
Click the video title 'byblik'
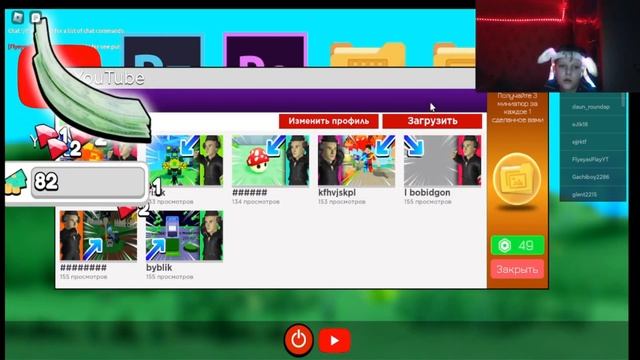(159, 267)
